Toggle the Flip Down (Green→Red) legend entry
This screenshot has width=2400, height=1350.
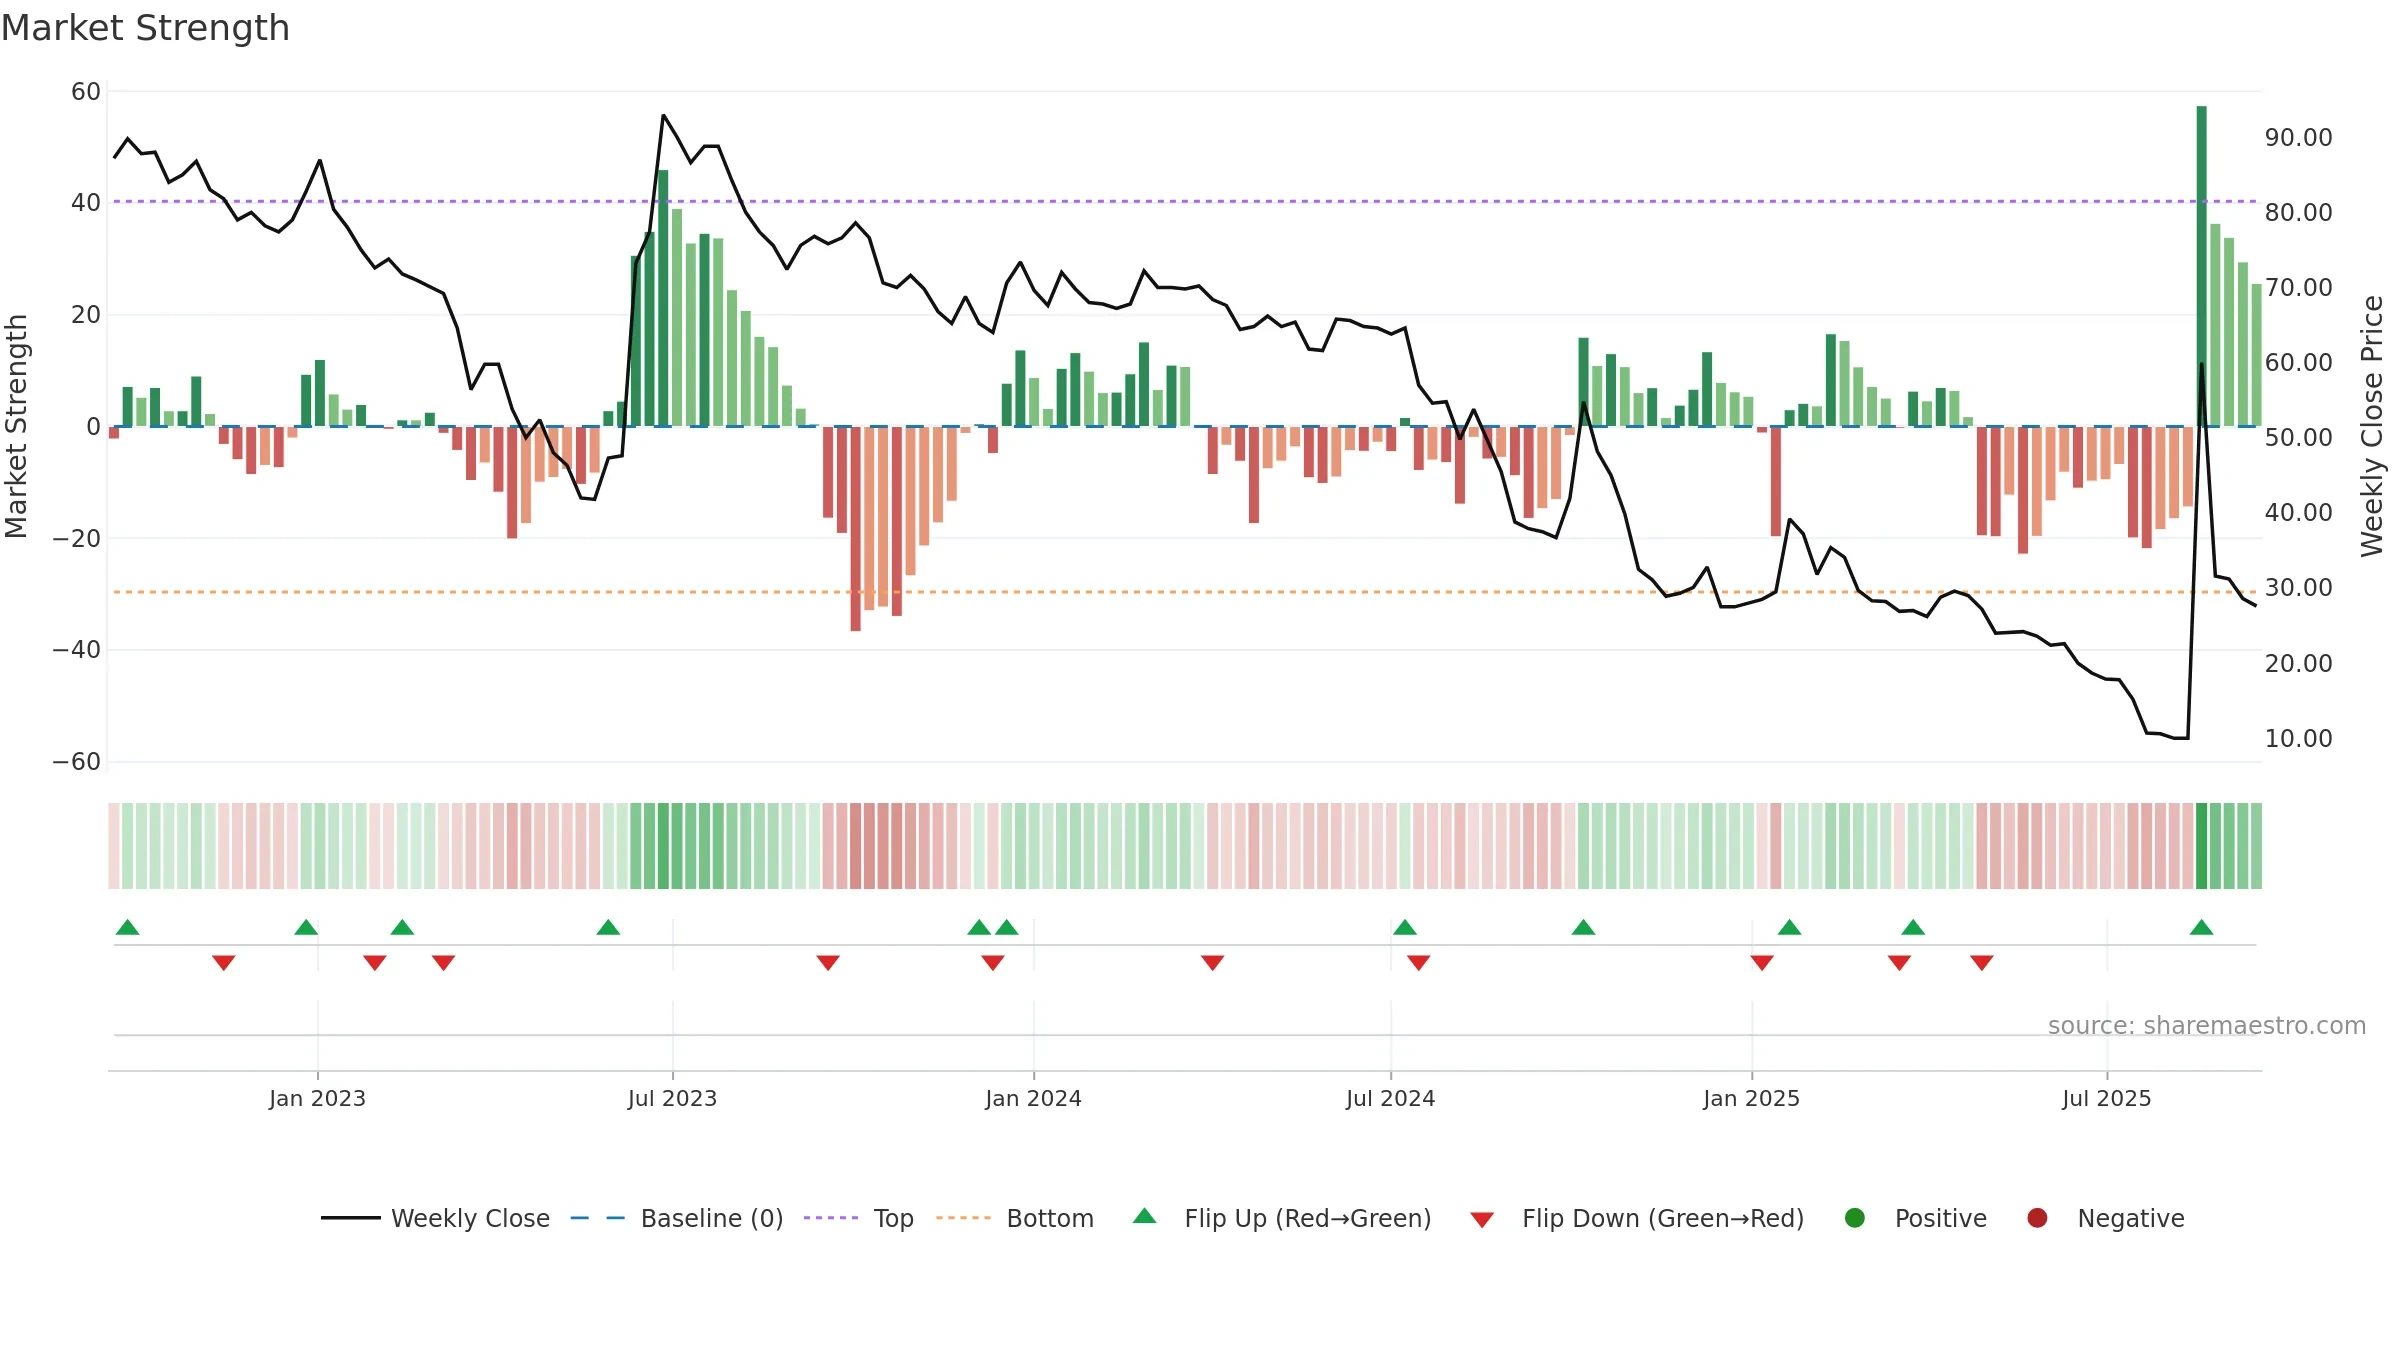click(x=1637, y=1218)
